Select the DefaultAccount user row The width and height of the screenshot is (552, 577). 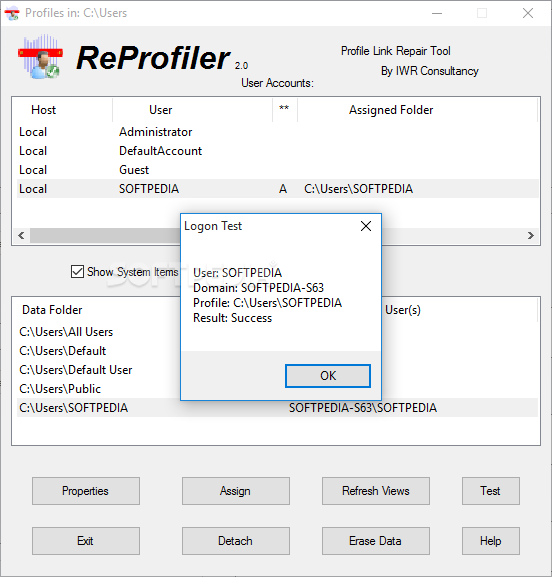click(278, 151)
